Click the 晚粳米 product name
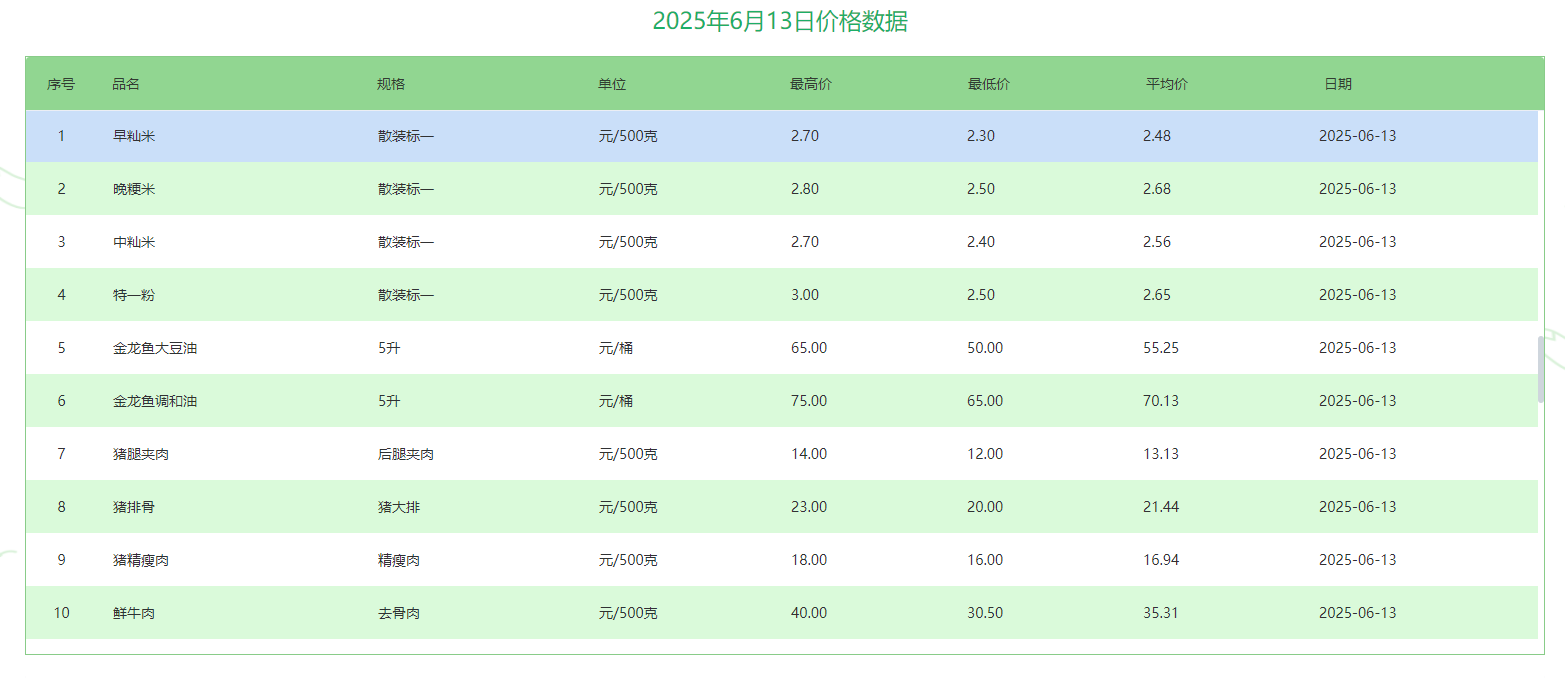1565x679 pixels. pos(134,189)
